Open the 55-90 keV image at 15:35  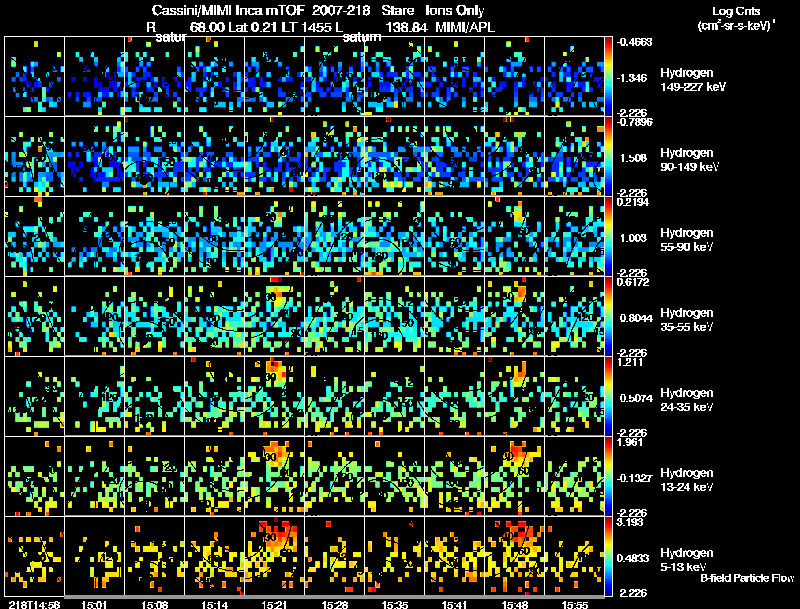394,237
